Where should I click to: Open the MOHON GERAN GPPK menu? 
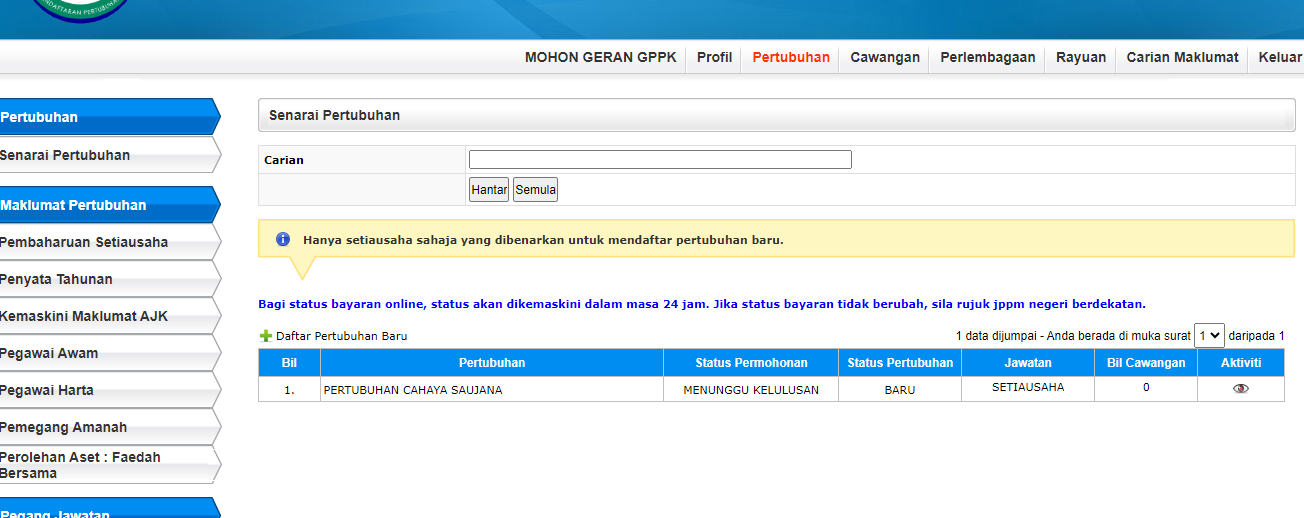600,57
